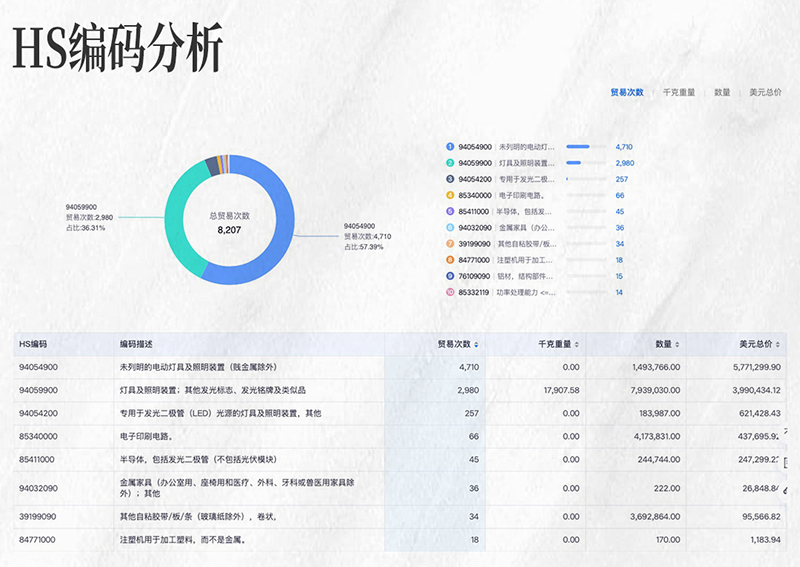800x567 pixels.
Task: Select legend entry 电子印刷电路
Action: [x=521, y=195]
